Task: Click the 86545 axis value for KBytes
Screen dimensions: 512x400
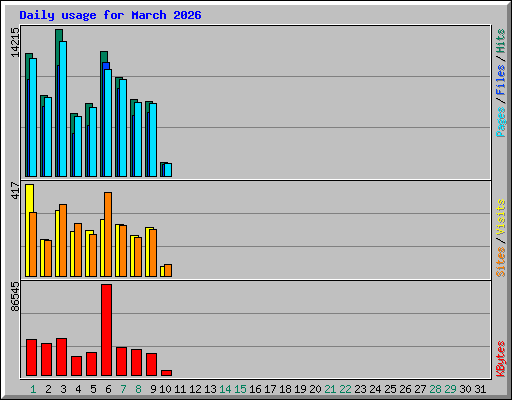Action: point(15,297)
